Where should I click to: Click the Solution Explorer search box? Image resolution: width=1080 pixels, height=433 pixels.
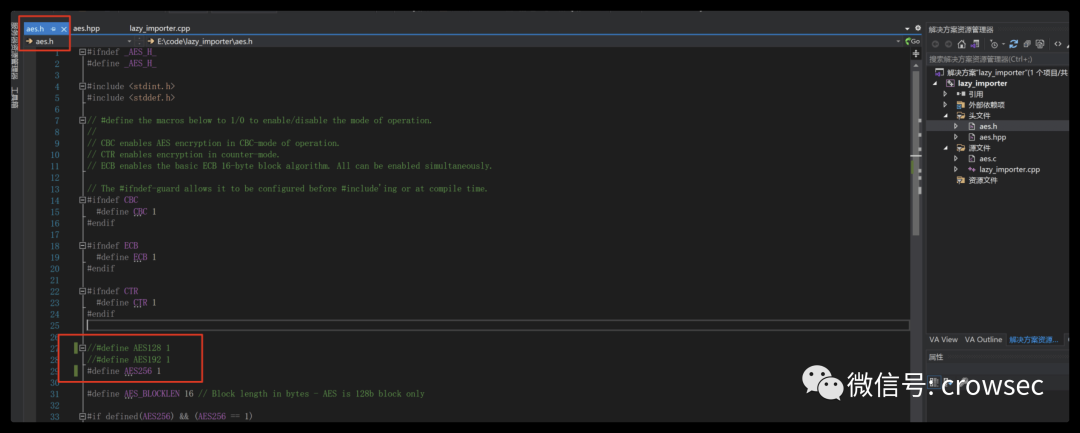(x=997, y=59)
